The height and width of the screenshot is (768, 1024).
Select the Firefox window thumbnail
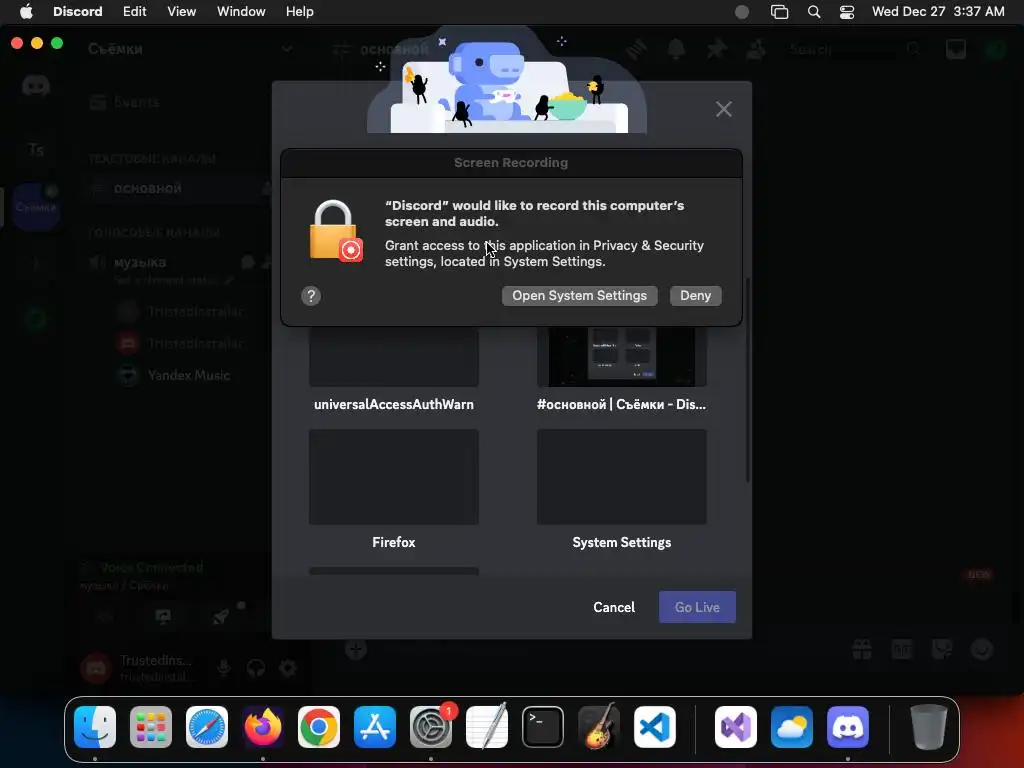pyautogui.click(x=394, y=477)
